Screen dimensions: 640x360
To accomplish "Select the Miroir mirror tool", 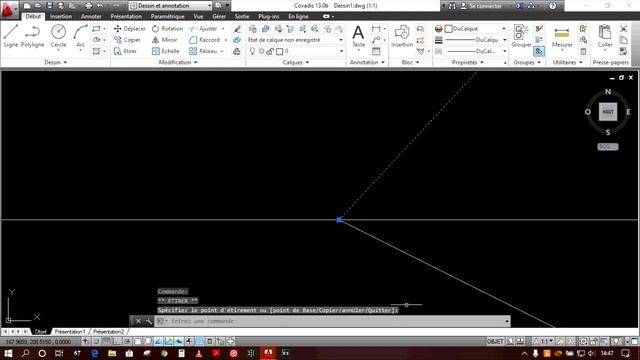I will coord(164,40).
